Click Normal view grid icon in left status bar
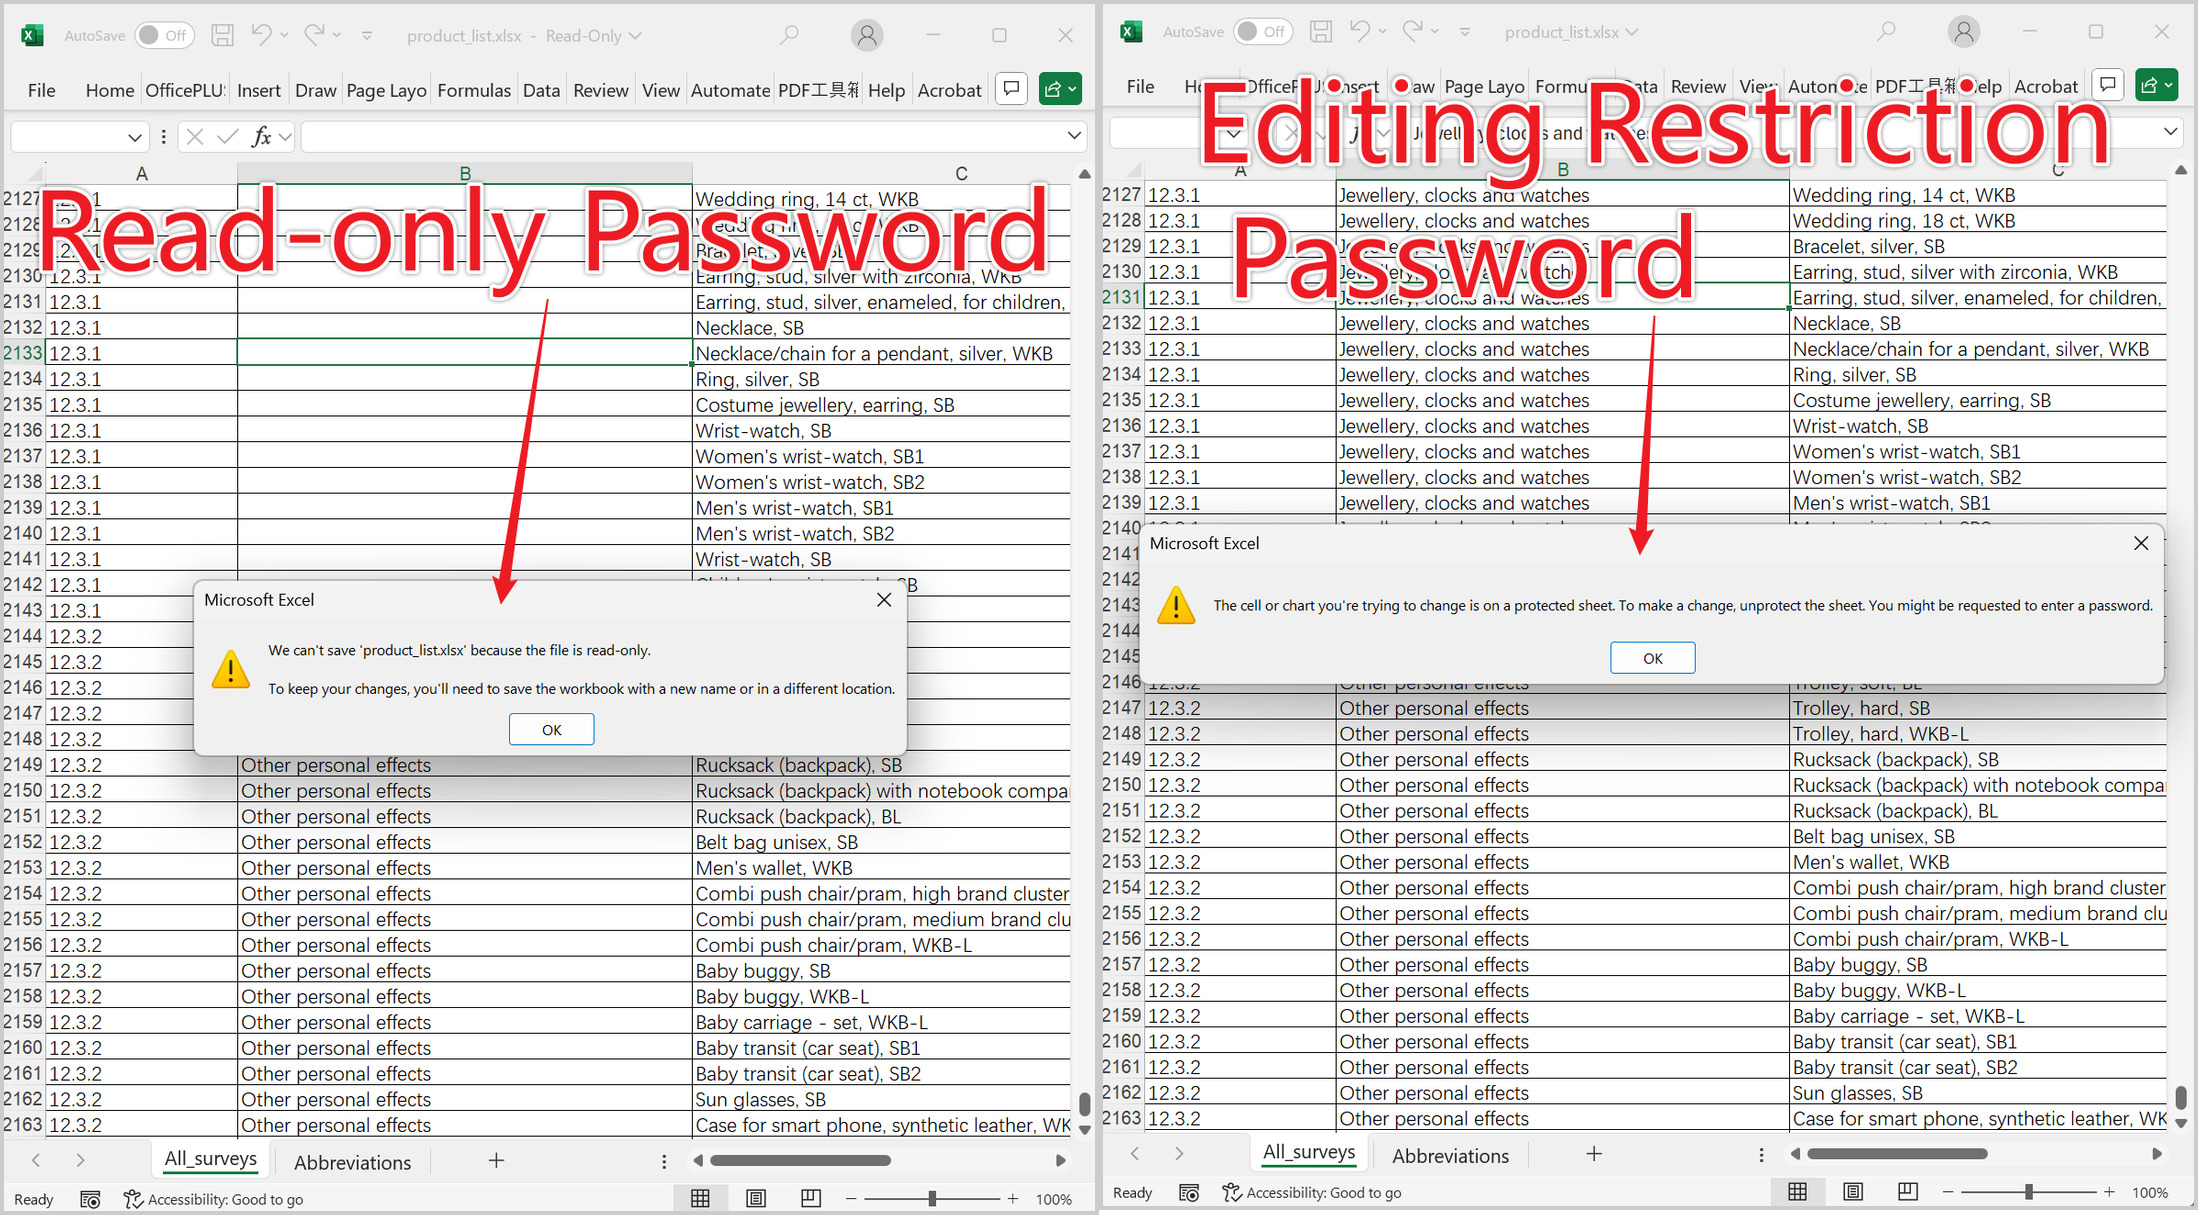Image resolution: width=2200 pixels, height=1215 pixels. click(700, 1198)
